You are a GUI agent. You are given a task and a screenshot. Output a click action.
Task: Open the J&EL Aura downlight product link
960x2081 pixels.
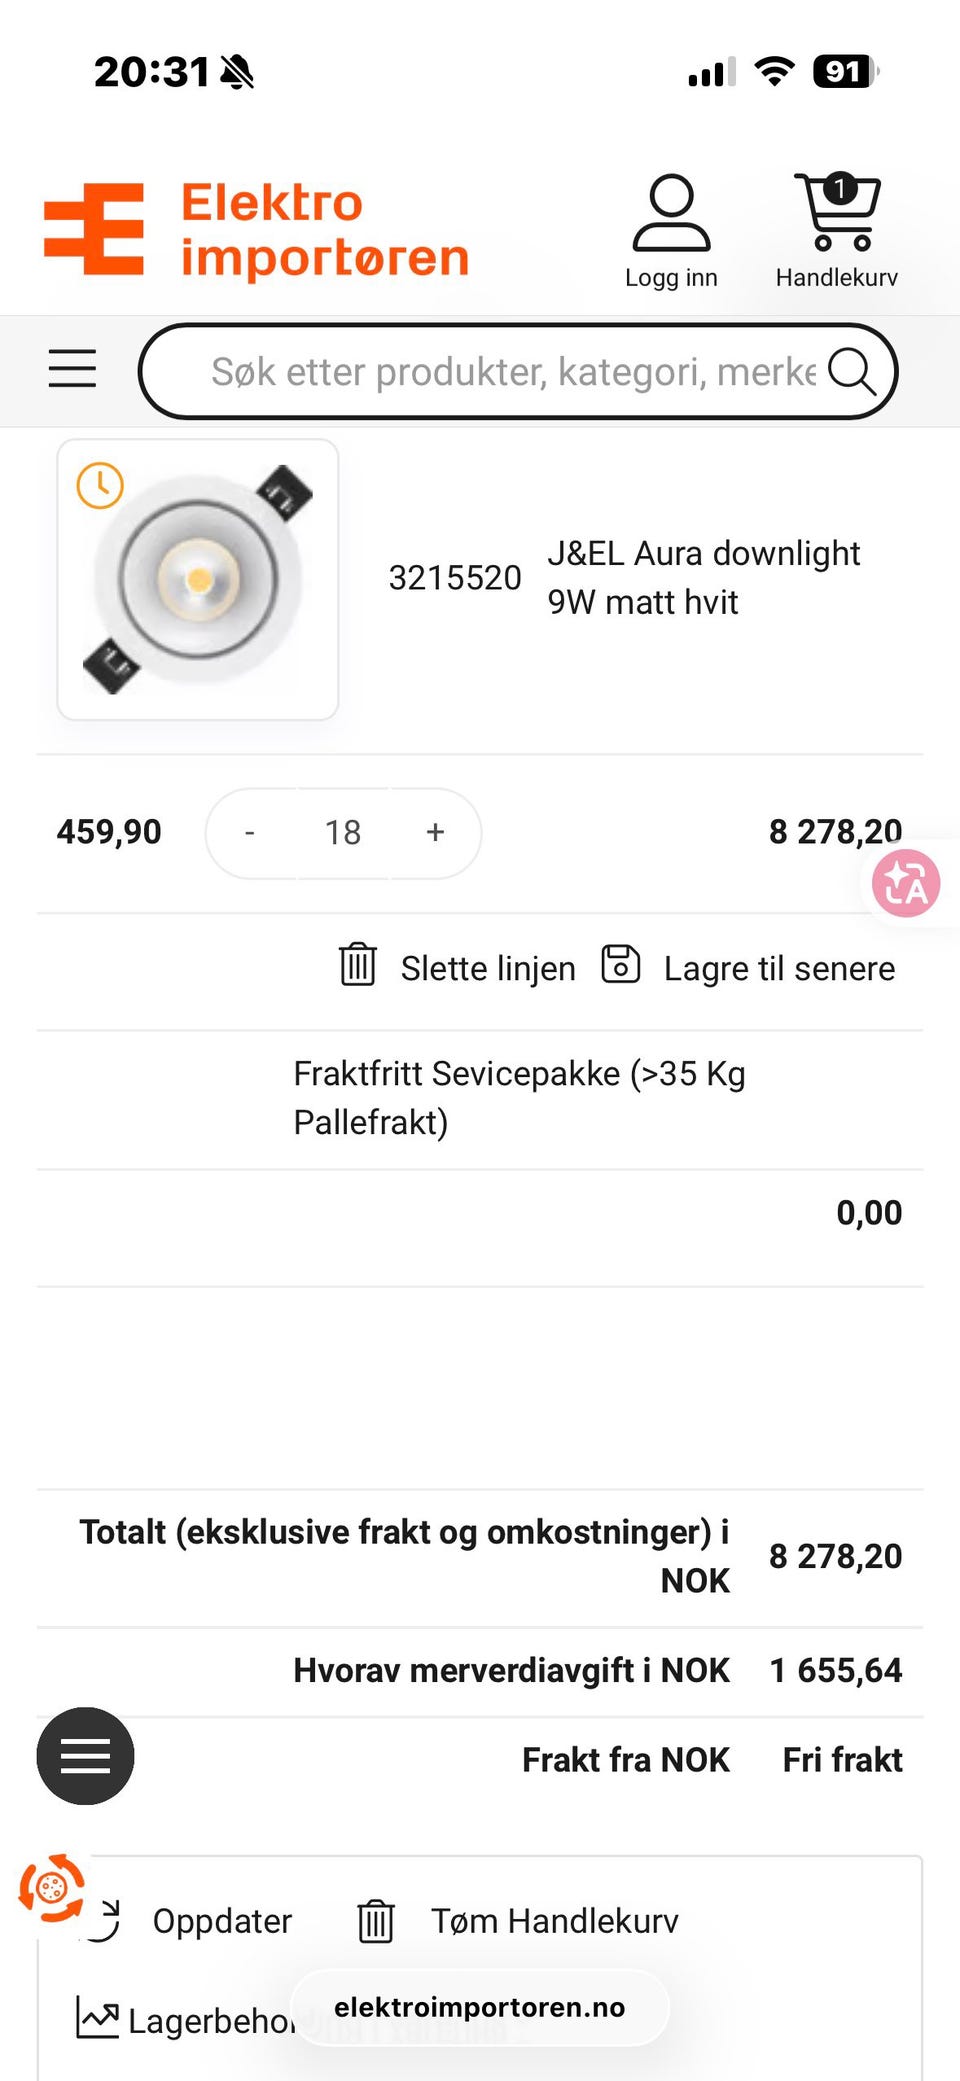[x=703, y=577]
